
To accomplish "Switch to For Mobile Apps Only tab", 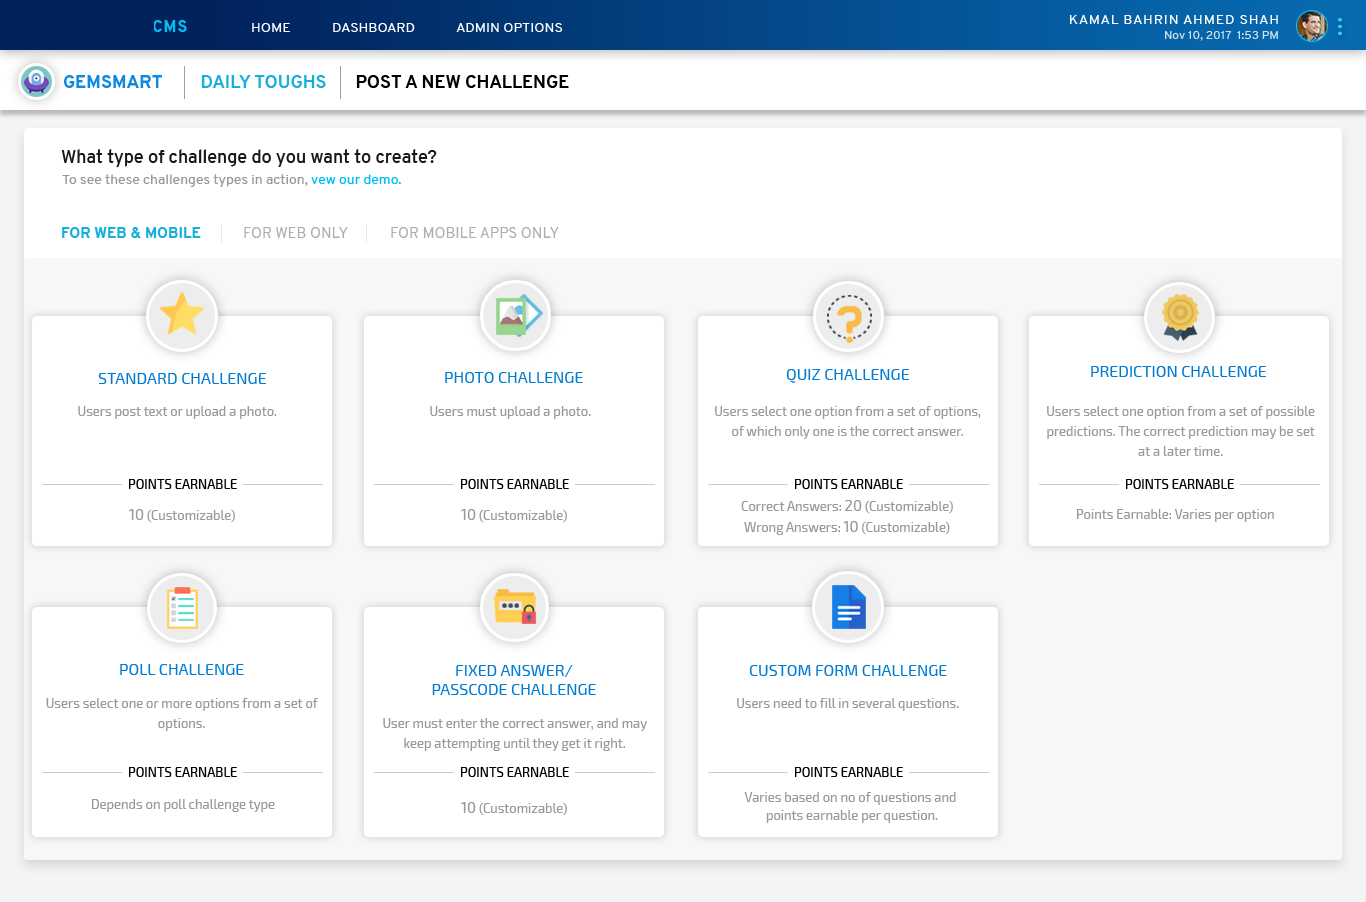I will pyautogui.click(x=474, y=233).
